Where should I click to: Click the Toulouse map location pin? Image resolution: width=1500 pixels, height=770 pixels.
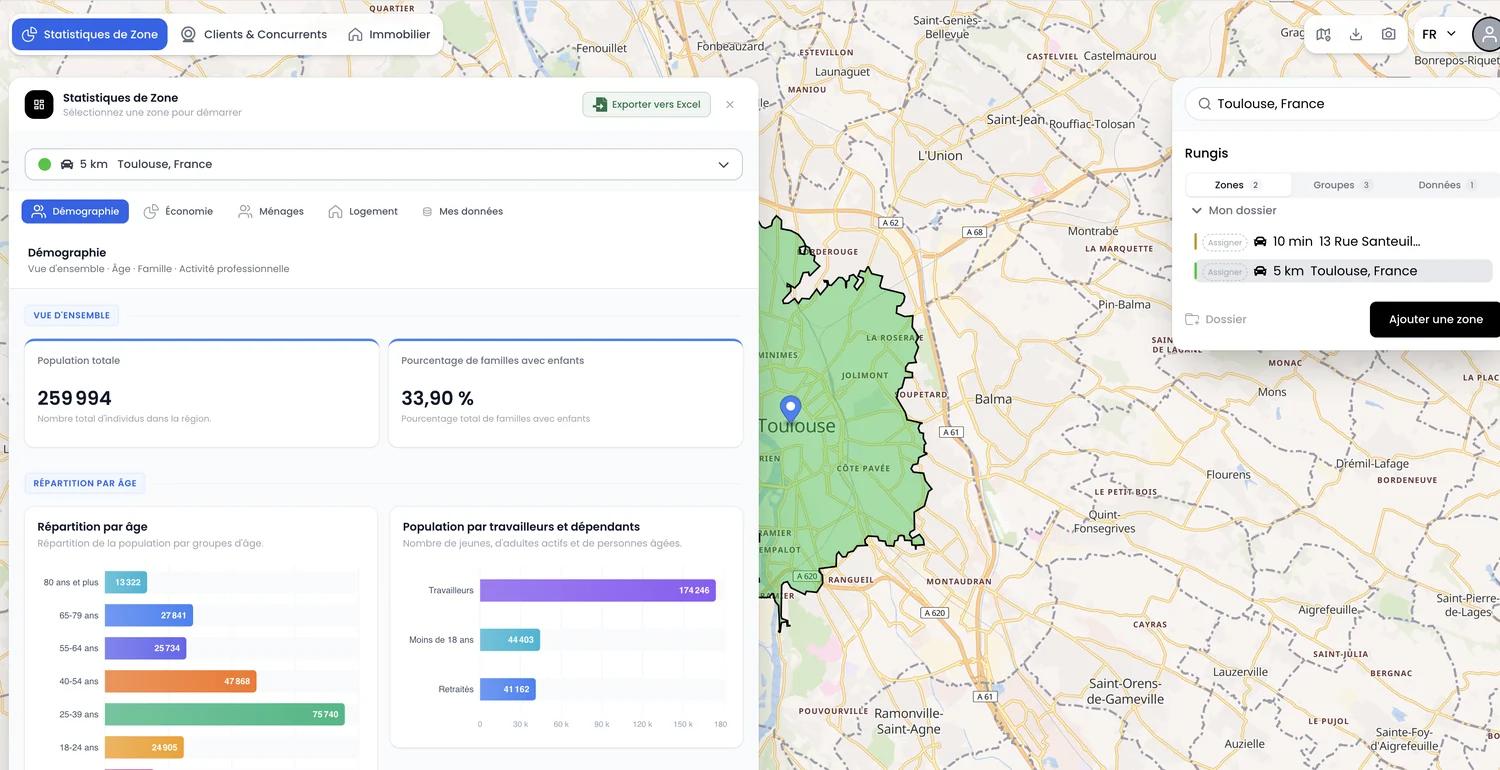(x=790, y=409)
